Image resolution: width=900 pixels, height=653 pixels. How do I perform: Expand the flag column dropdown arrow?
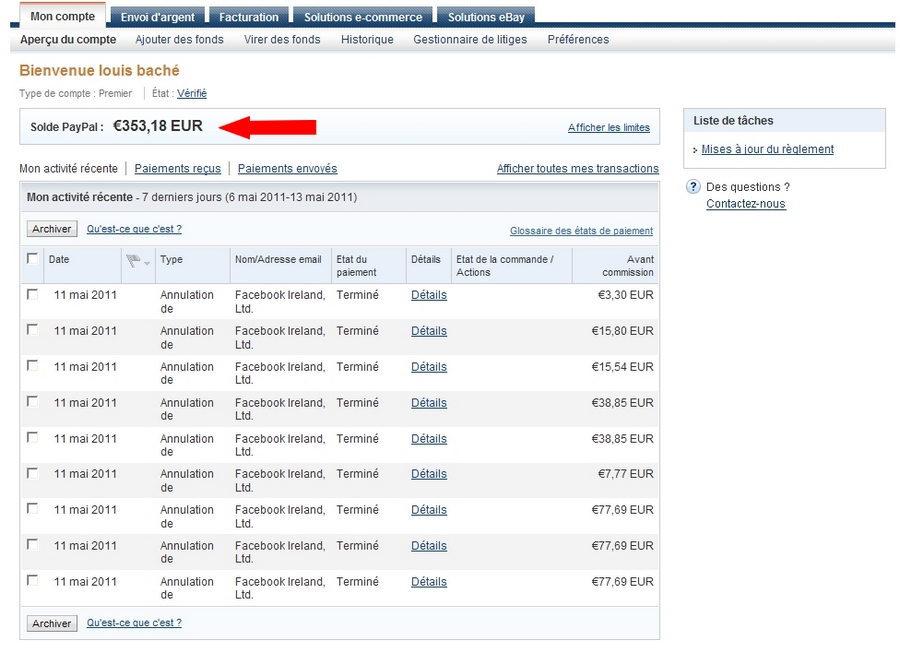click(x=147, y=263)
